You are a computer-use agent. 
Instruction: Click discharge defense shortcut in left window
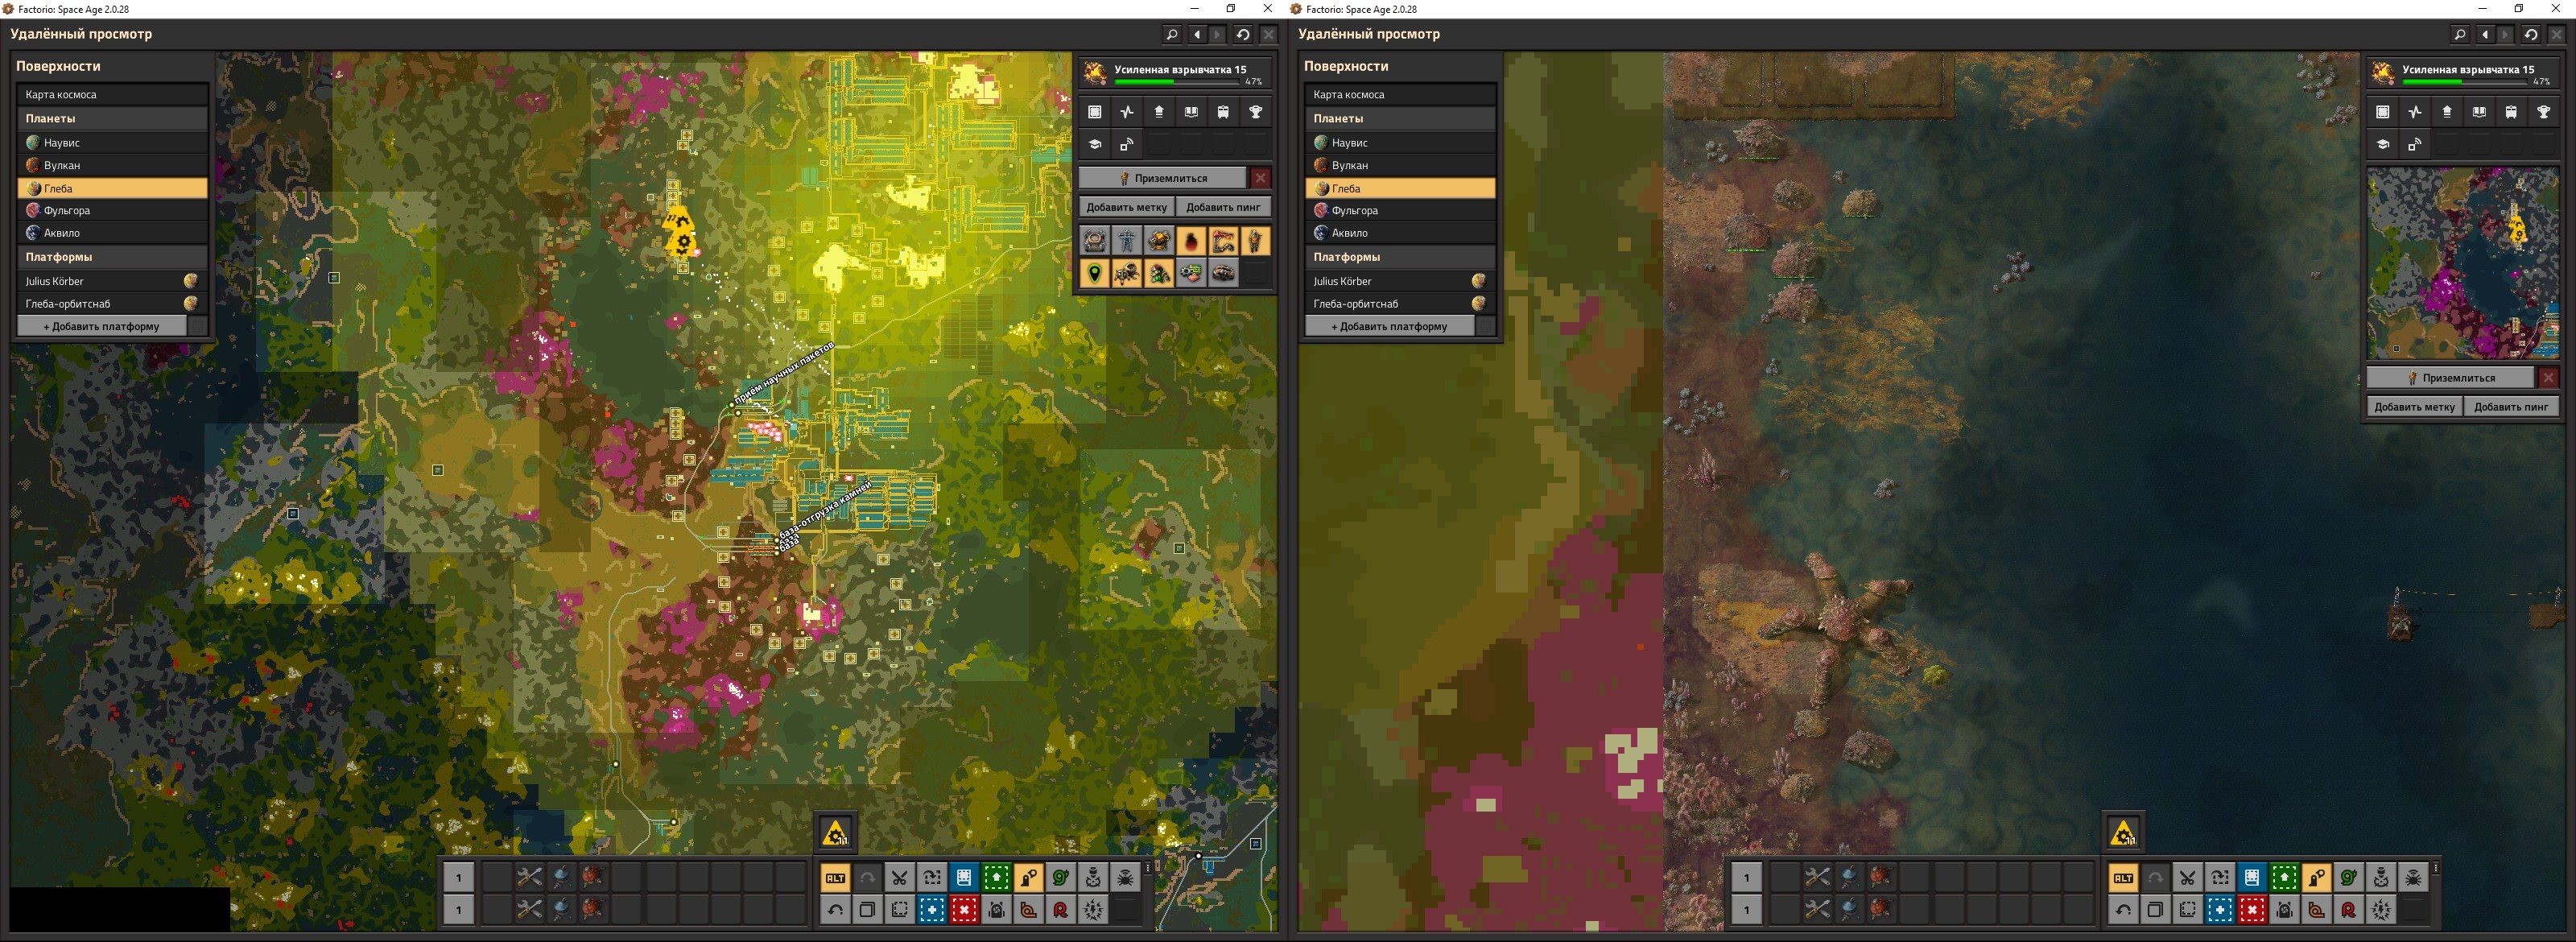tap(1093, 910)
